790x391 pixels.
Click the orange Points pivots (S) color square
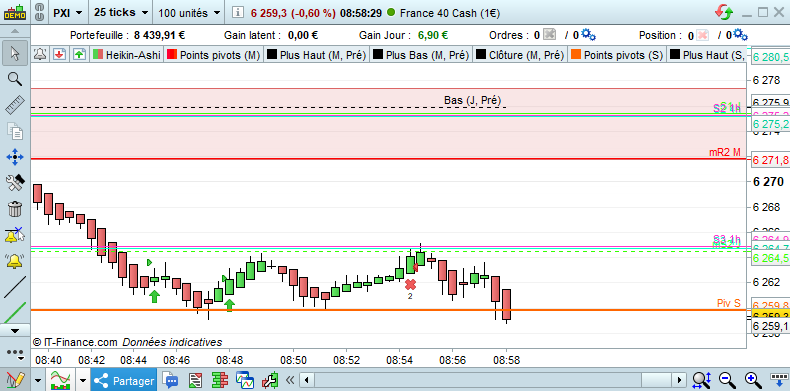click(x=576, y=55)
